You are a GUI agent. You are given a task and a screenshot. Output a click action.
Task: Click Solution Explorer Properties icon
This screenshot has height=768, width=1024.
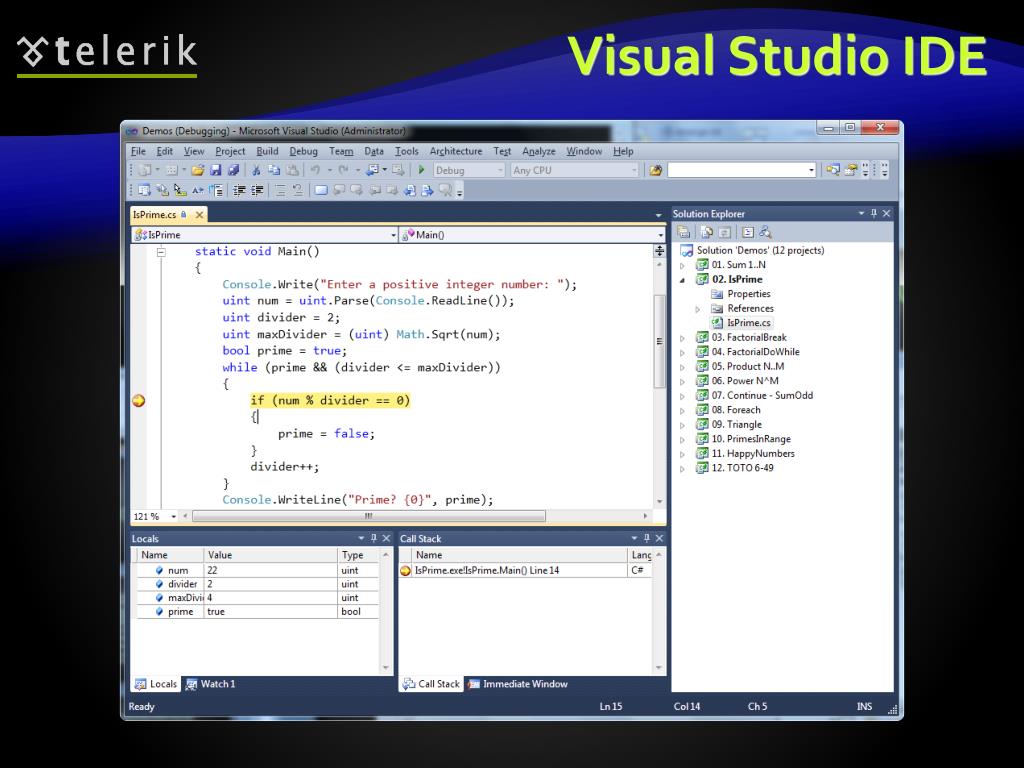click(683, 232)
